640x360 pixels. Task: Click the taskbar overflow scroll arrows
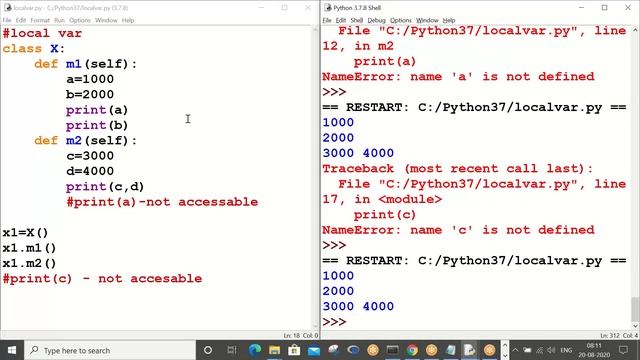tap(504, 350)
